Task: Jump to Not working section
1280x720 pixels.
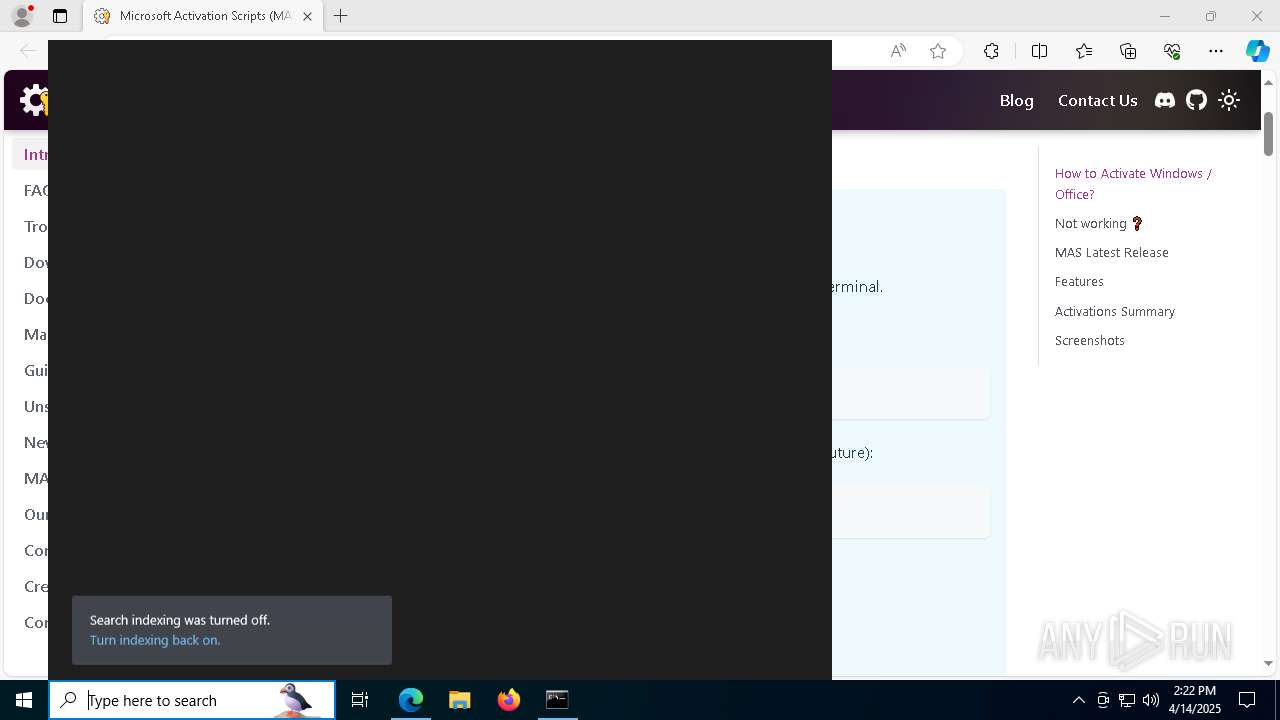Action: pos(1099,223)
